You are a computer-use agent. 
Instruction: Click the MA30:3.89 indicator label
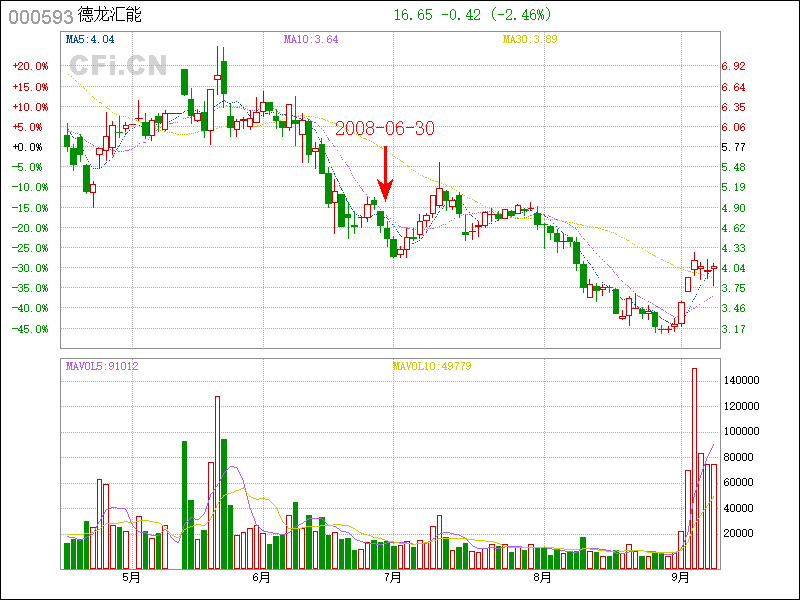pos(529,40)
